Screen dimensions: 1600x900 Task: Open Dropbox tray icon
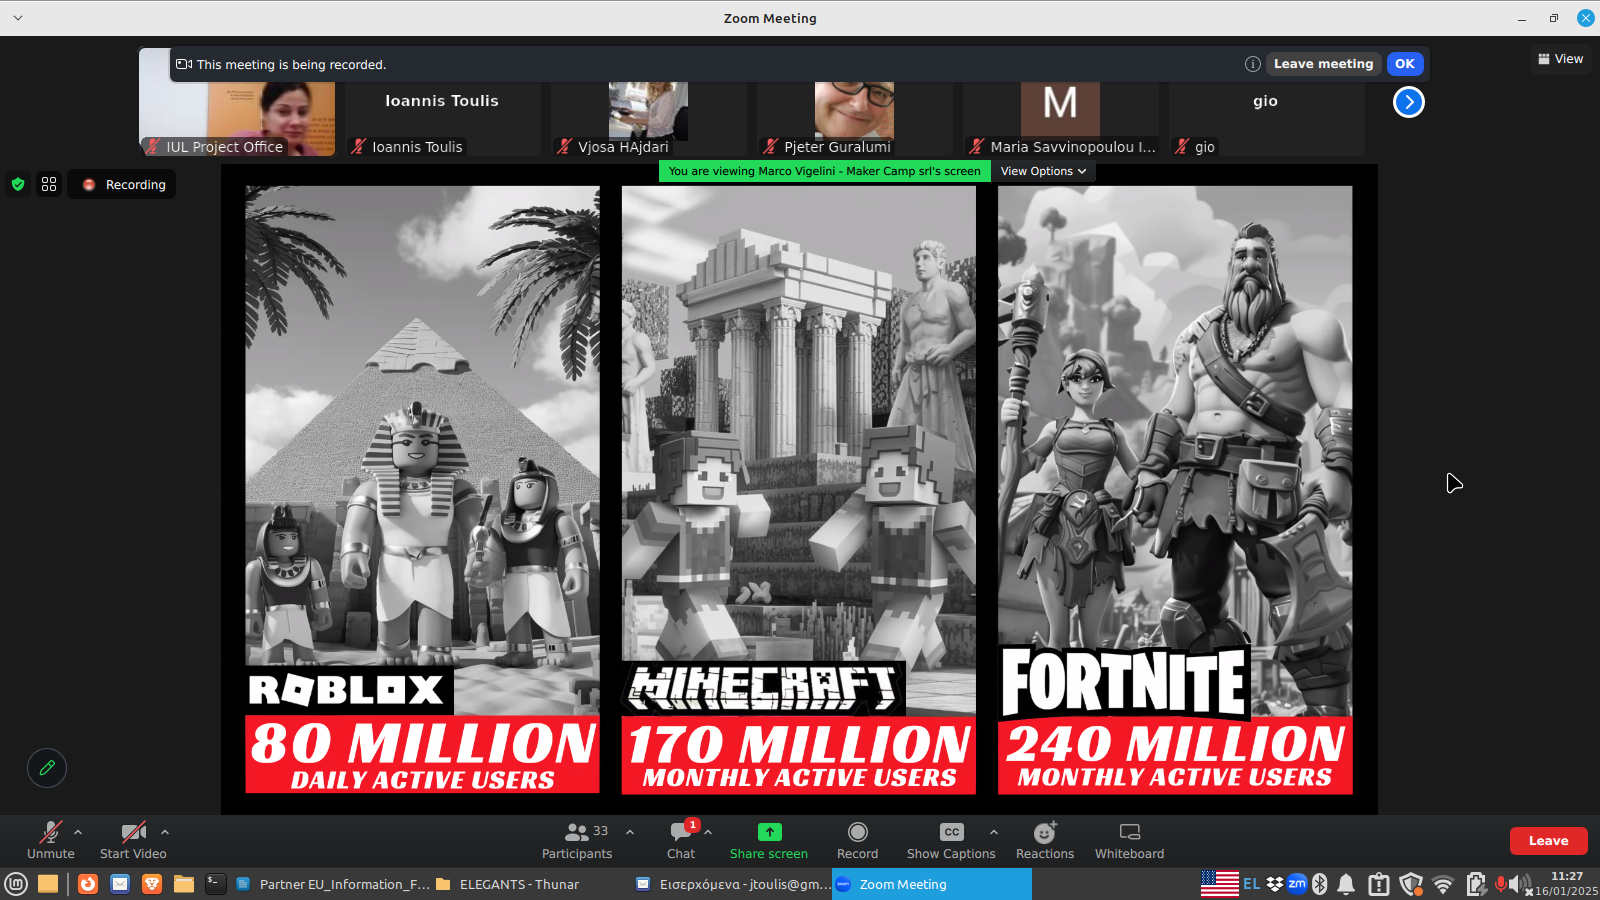[x=1275, y=884]
